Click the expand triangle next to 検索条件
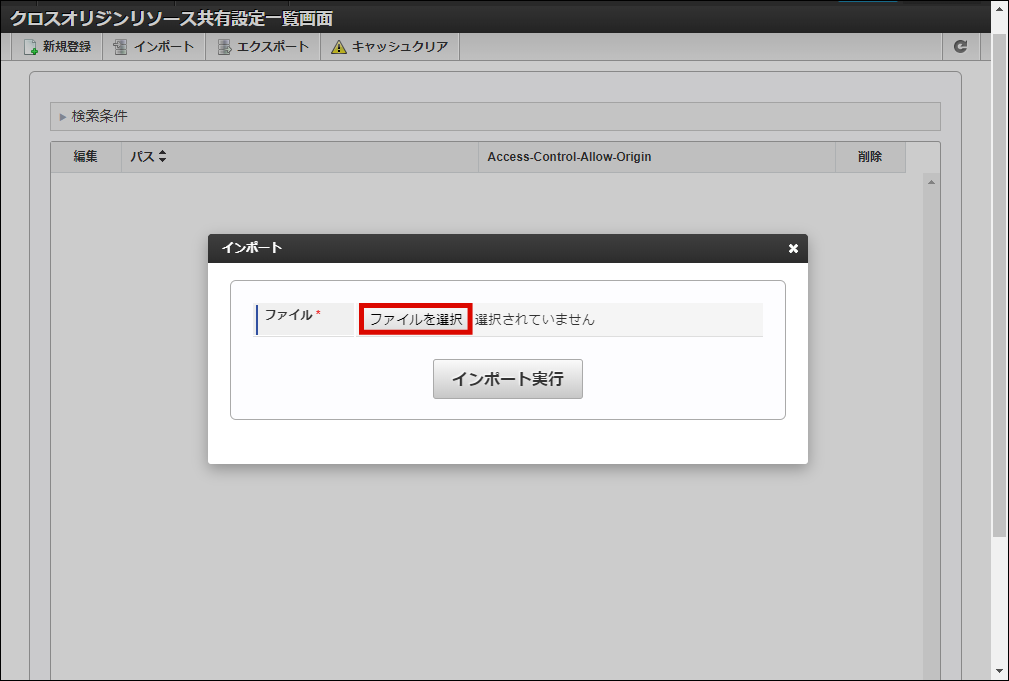Screen dimensions: 1009x681 point(63,116)
